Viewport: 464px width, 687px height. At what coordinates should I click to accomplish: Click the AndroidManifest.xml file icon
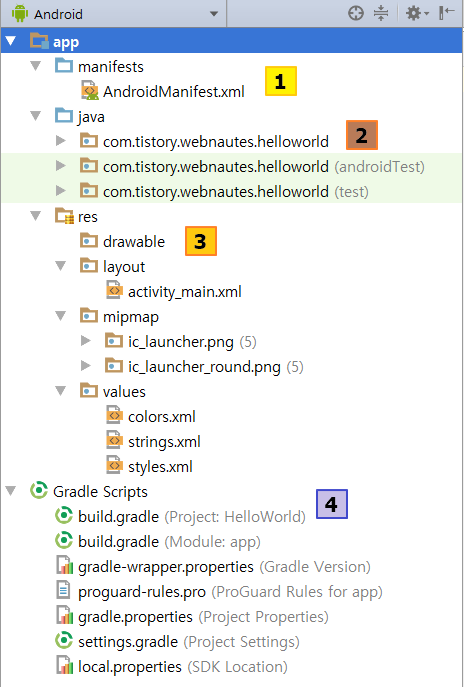pos(90,90)
